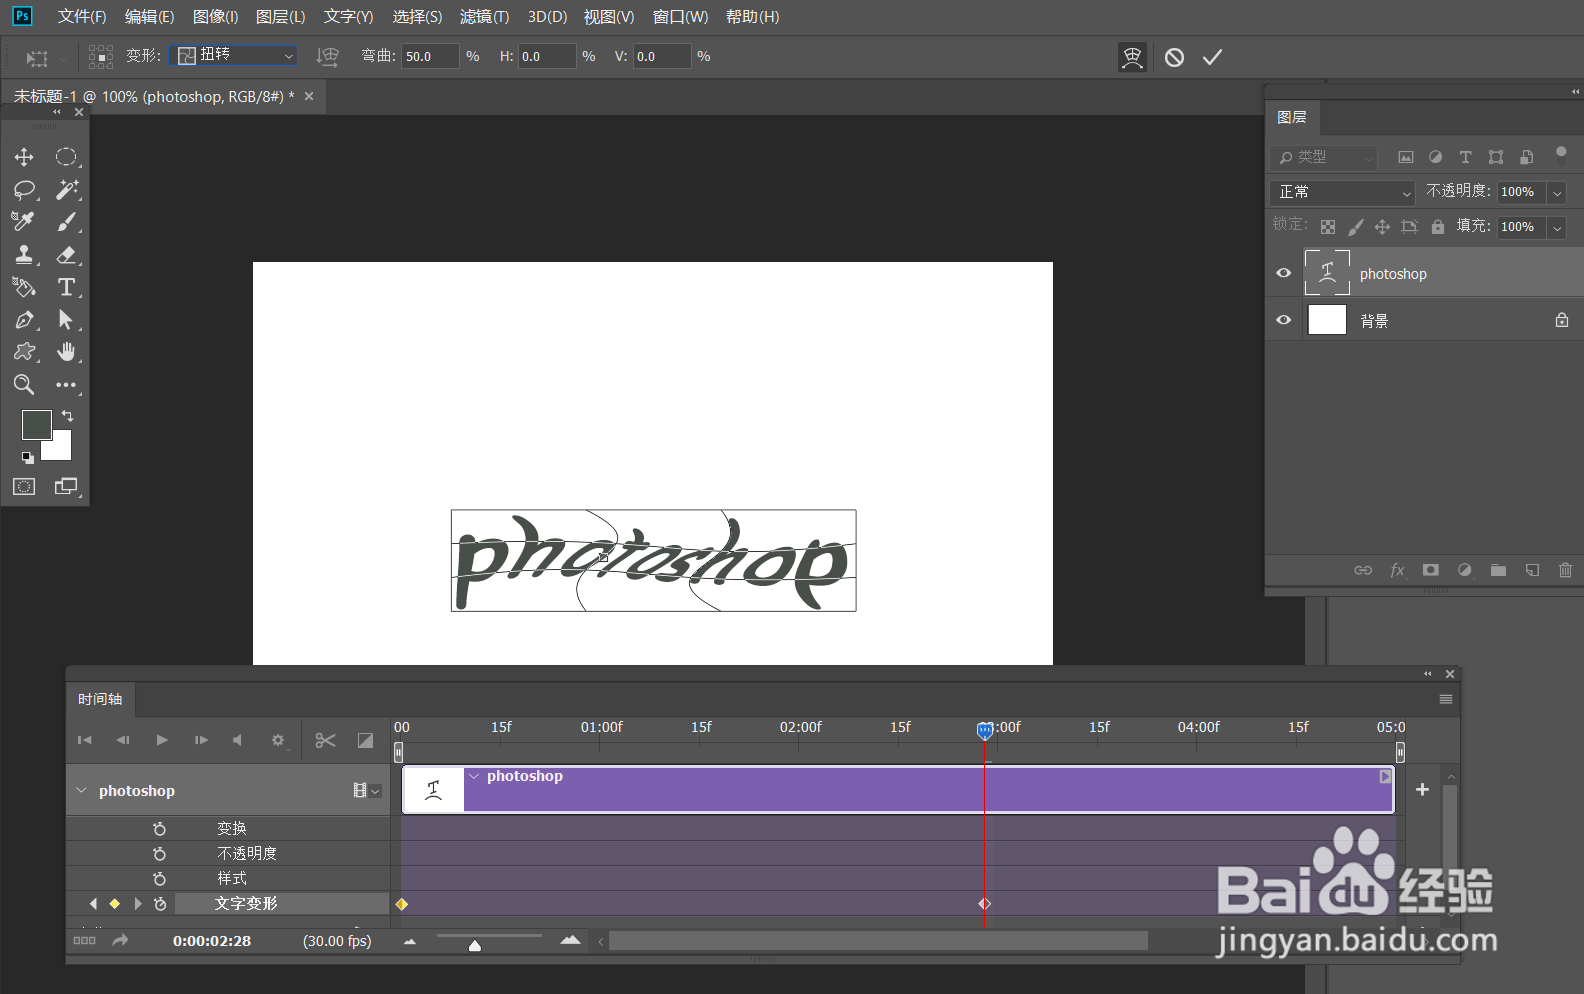Open the Edit Toolbar three-dot icon
Viewport: 1584px width, 994px height.
point(66,385)
